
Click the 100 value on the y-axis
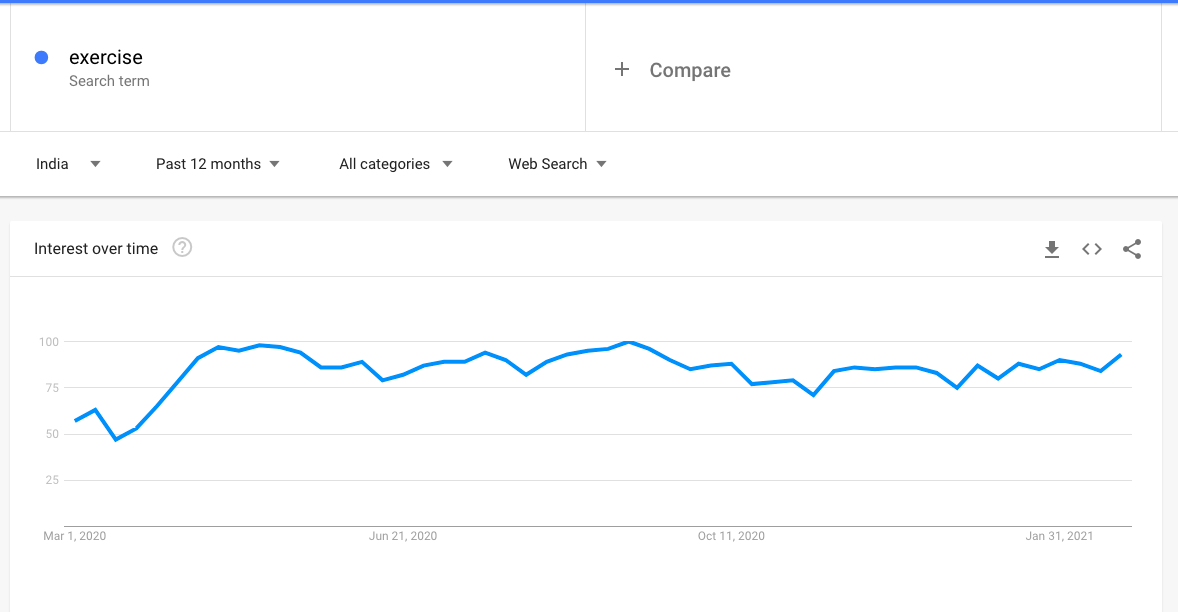pos(49,342)
